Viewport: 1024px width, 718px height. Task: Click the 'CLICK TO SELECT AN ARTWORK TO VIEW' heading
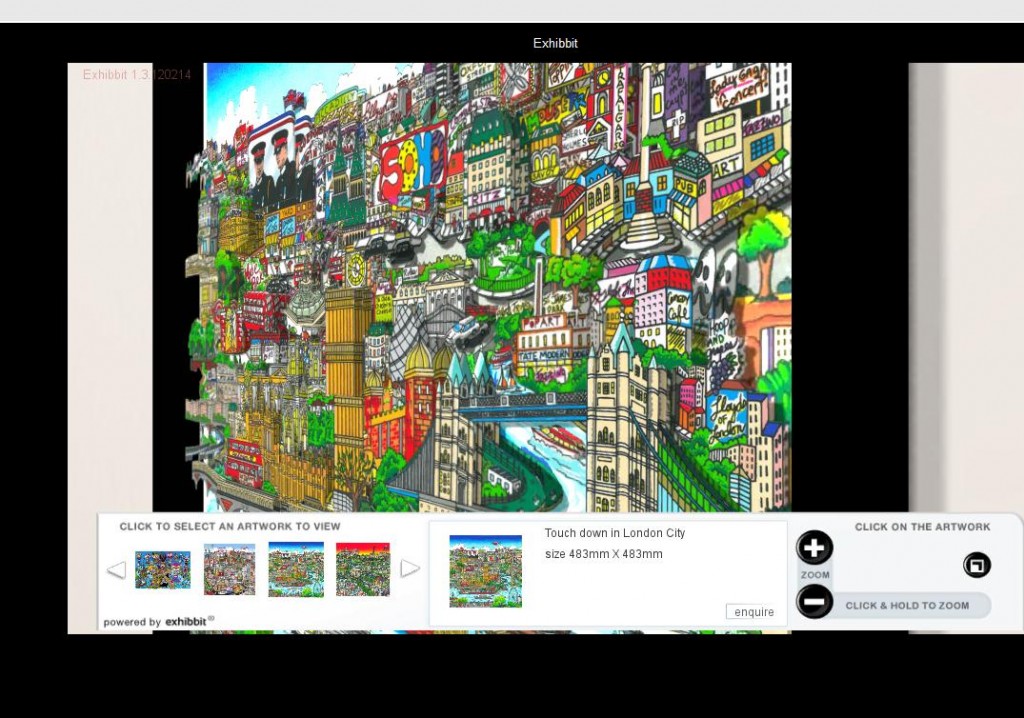point(230,527)
